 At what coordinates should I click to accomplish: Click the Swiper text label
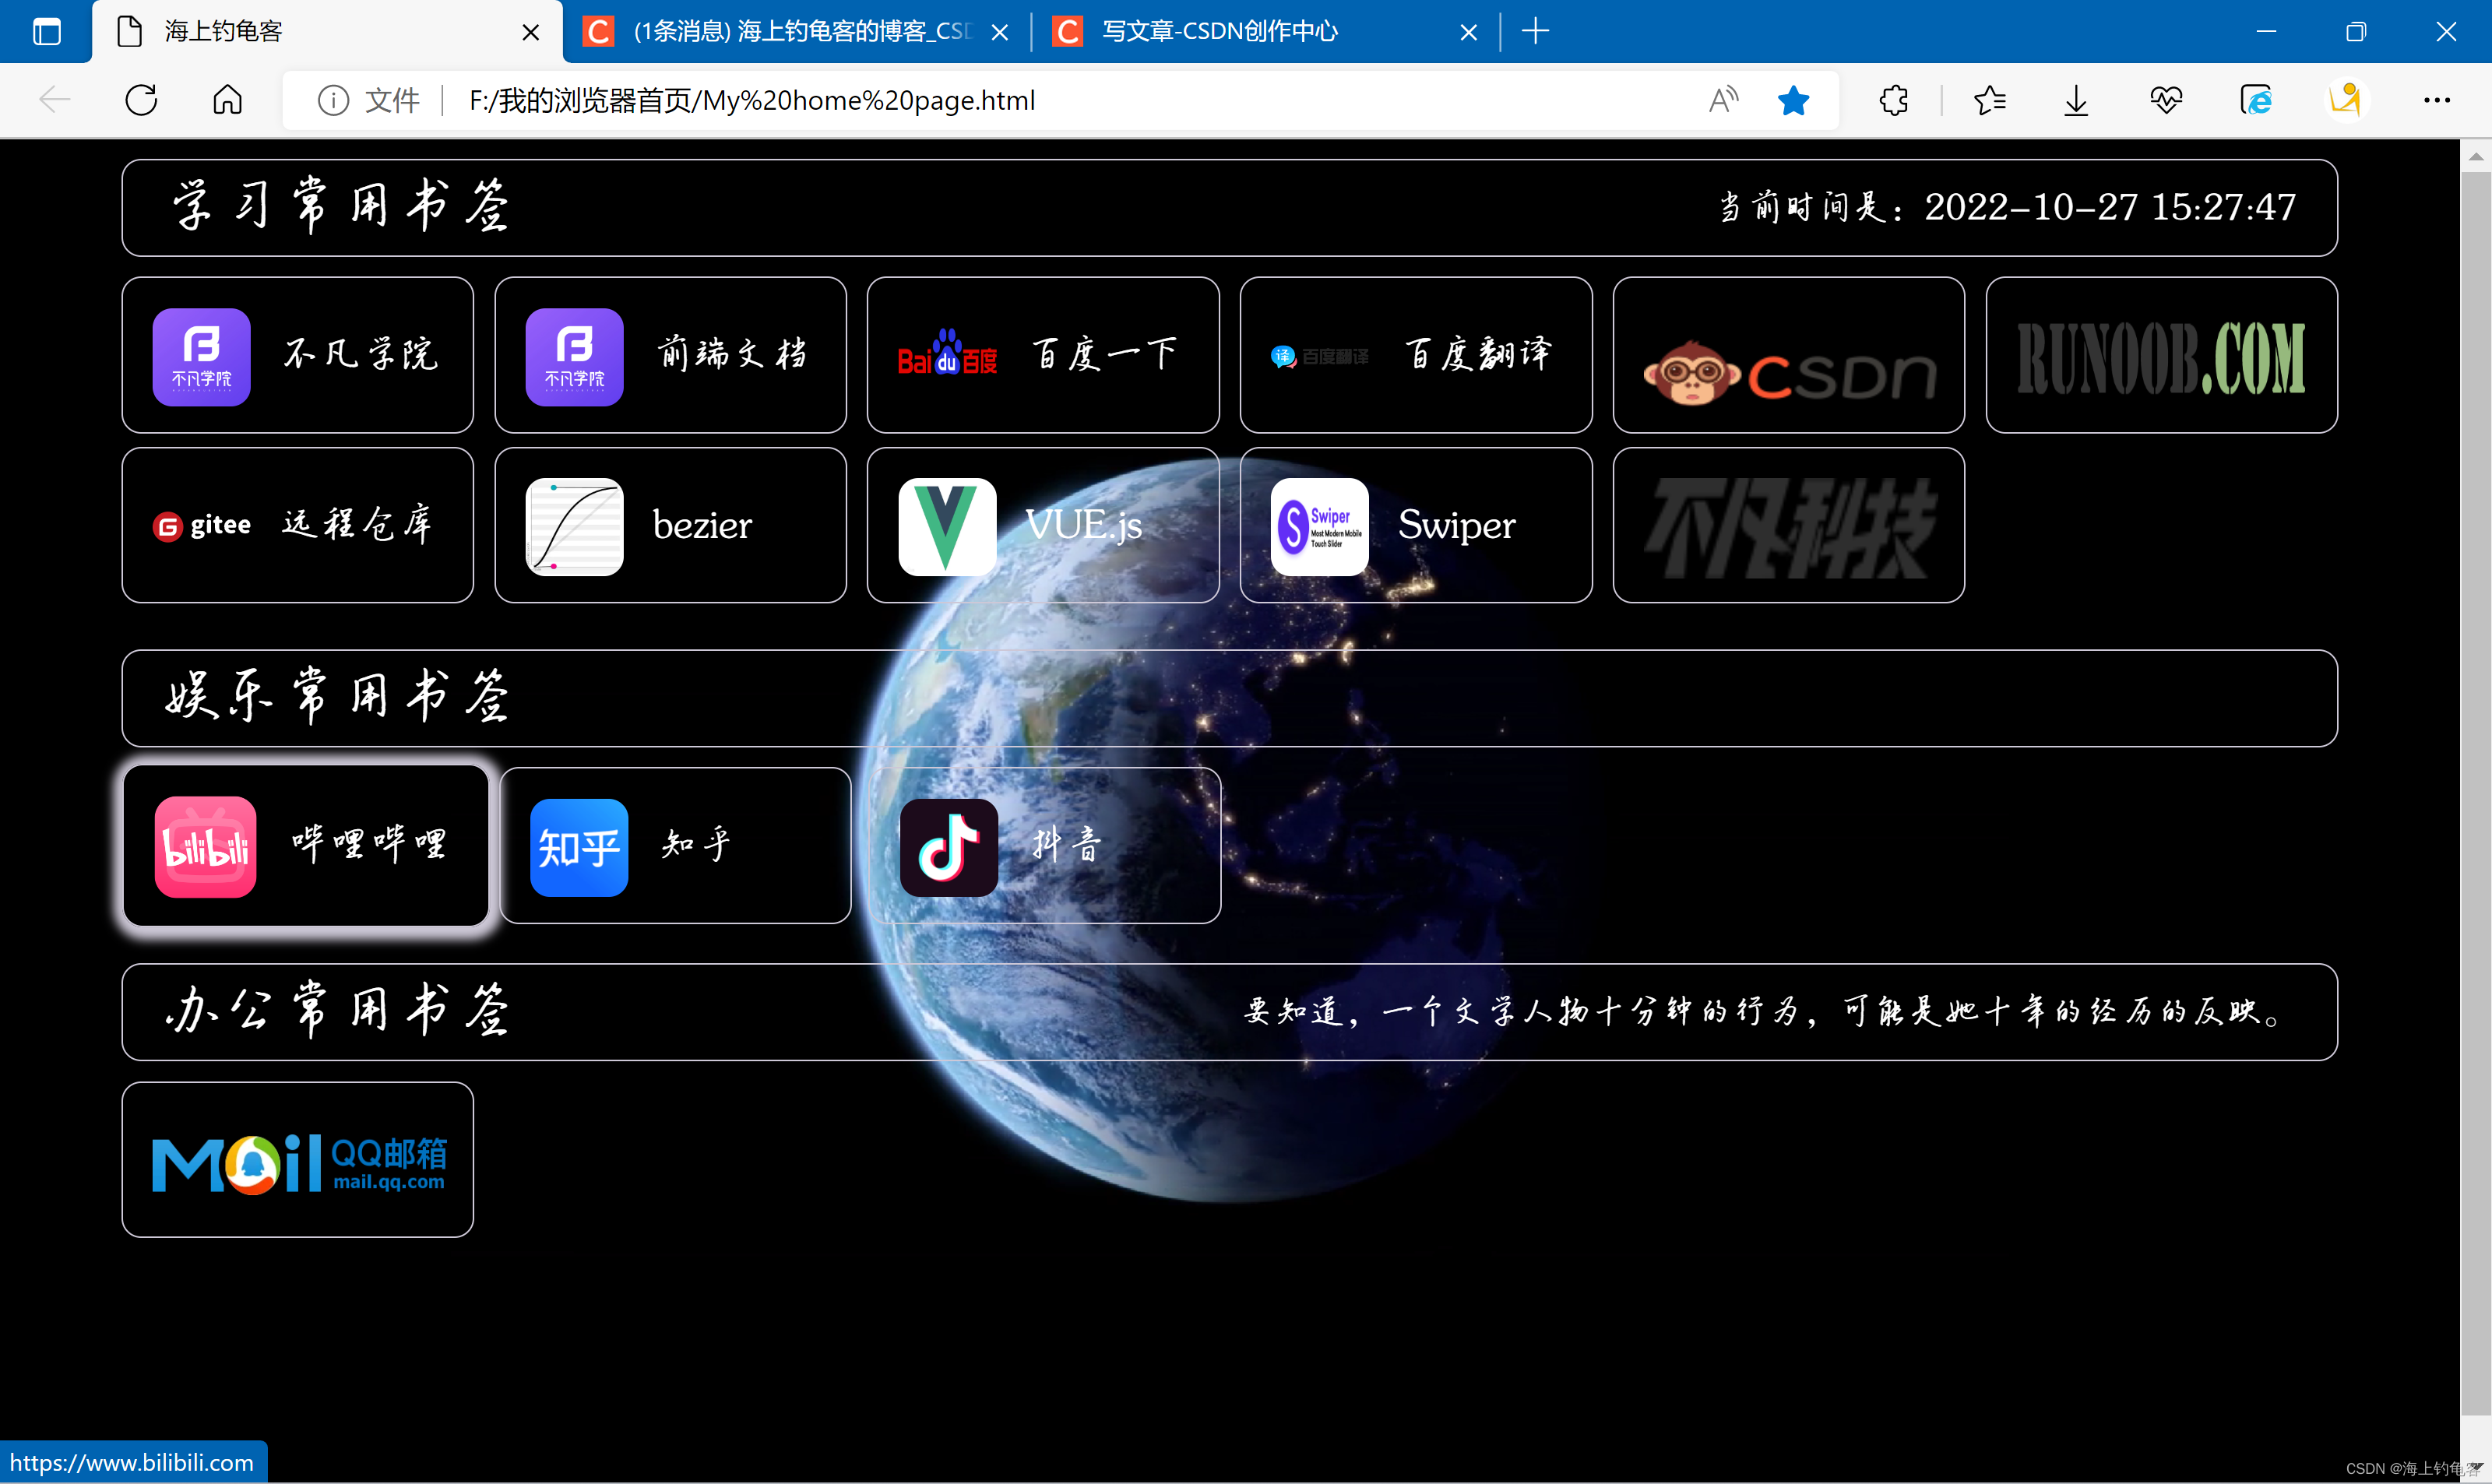[1456, 525]
